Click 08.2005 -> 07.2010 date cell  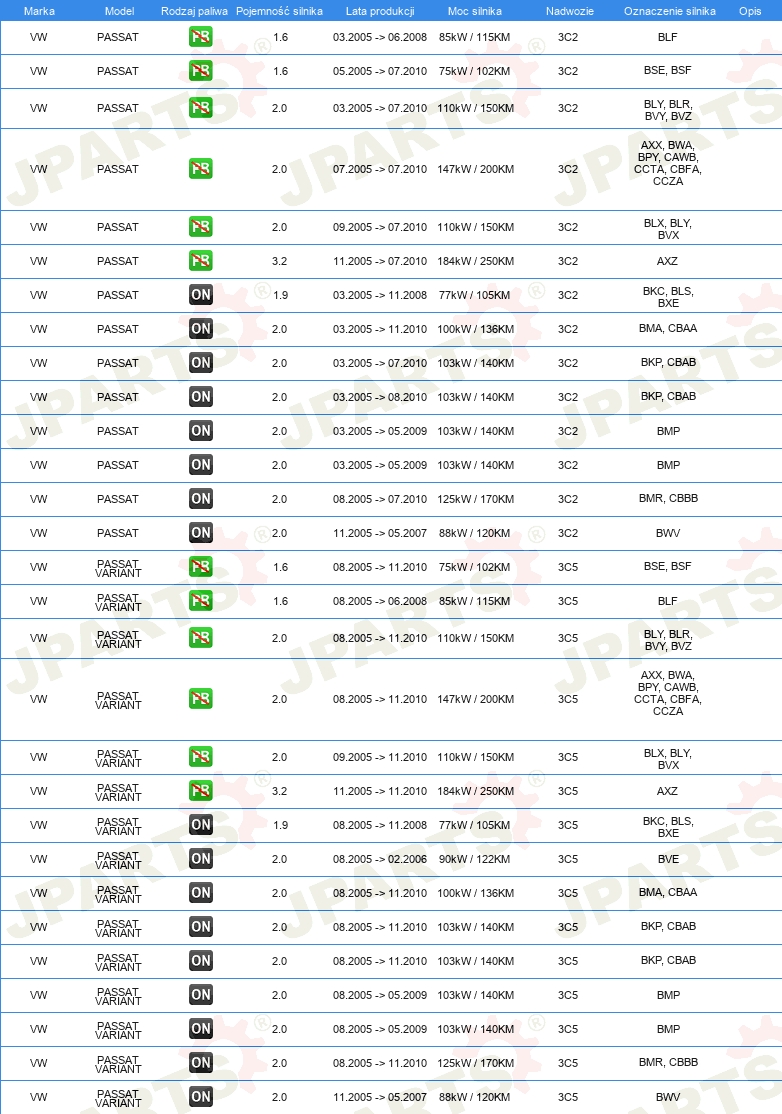click(380, 499)
